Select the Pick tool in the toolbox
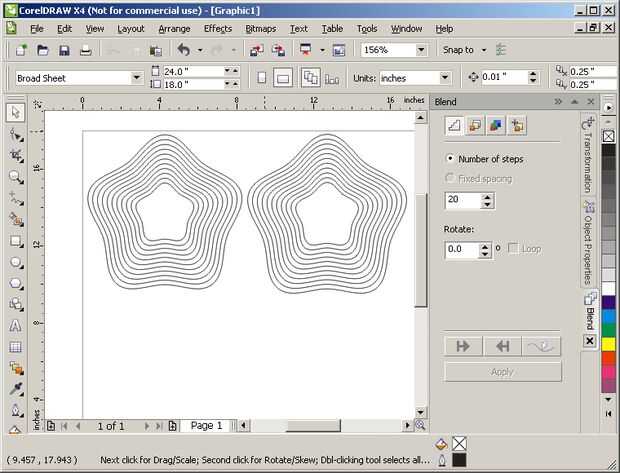This screenshot has height=473, width=620. 15,113
